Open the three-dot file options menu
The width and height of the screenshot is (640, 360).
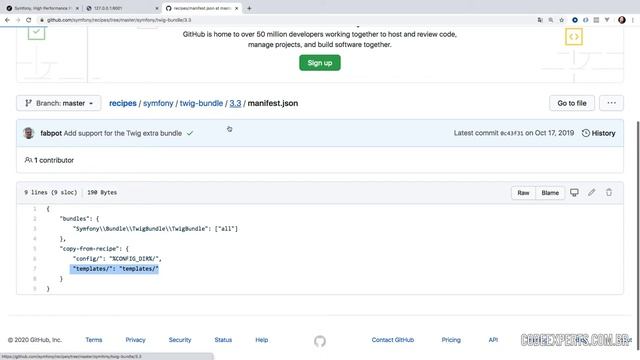(611, 103)
